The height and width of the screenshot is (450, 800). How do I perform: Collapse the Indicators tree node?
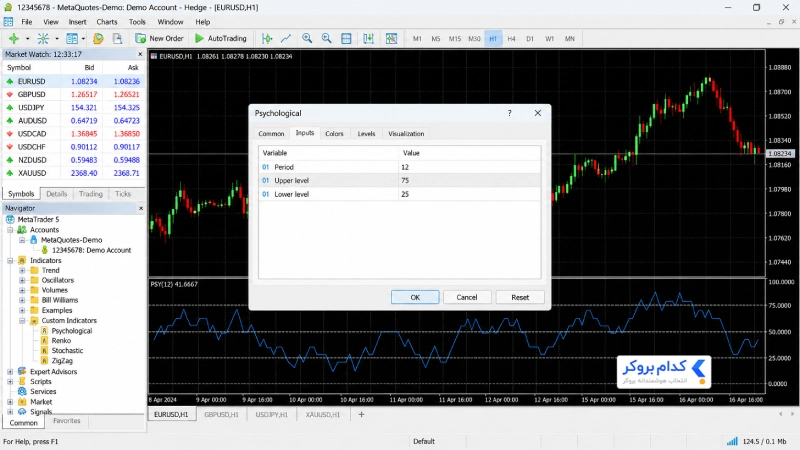(x=10, y=261)
